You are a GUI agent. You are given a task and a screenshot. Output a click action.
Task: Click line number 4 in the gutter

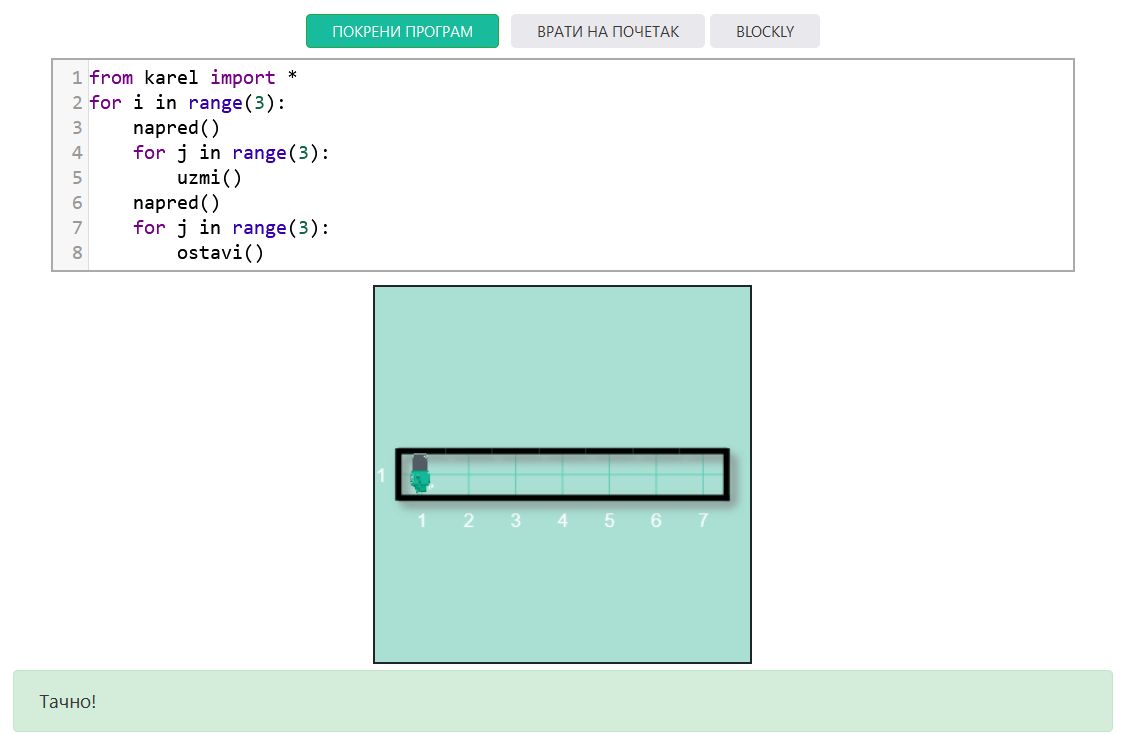[x=77, y=153]
